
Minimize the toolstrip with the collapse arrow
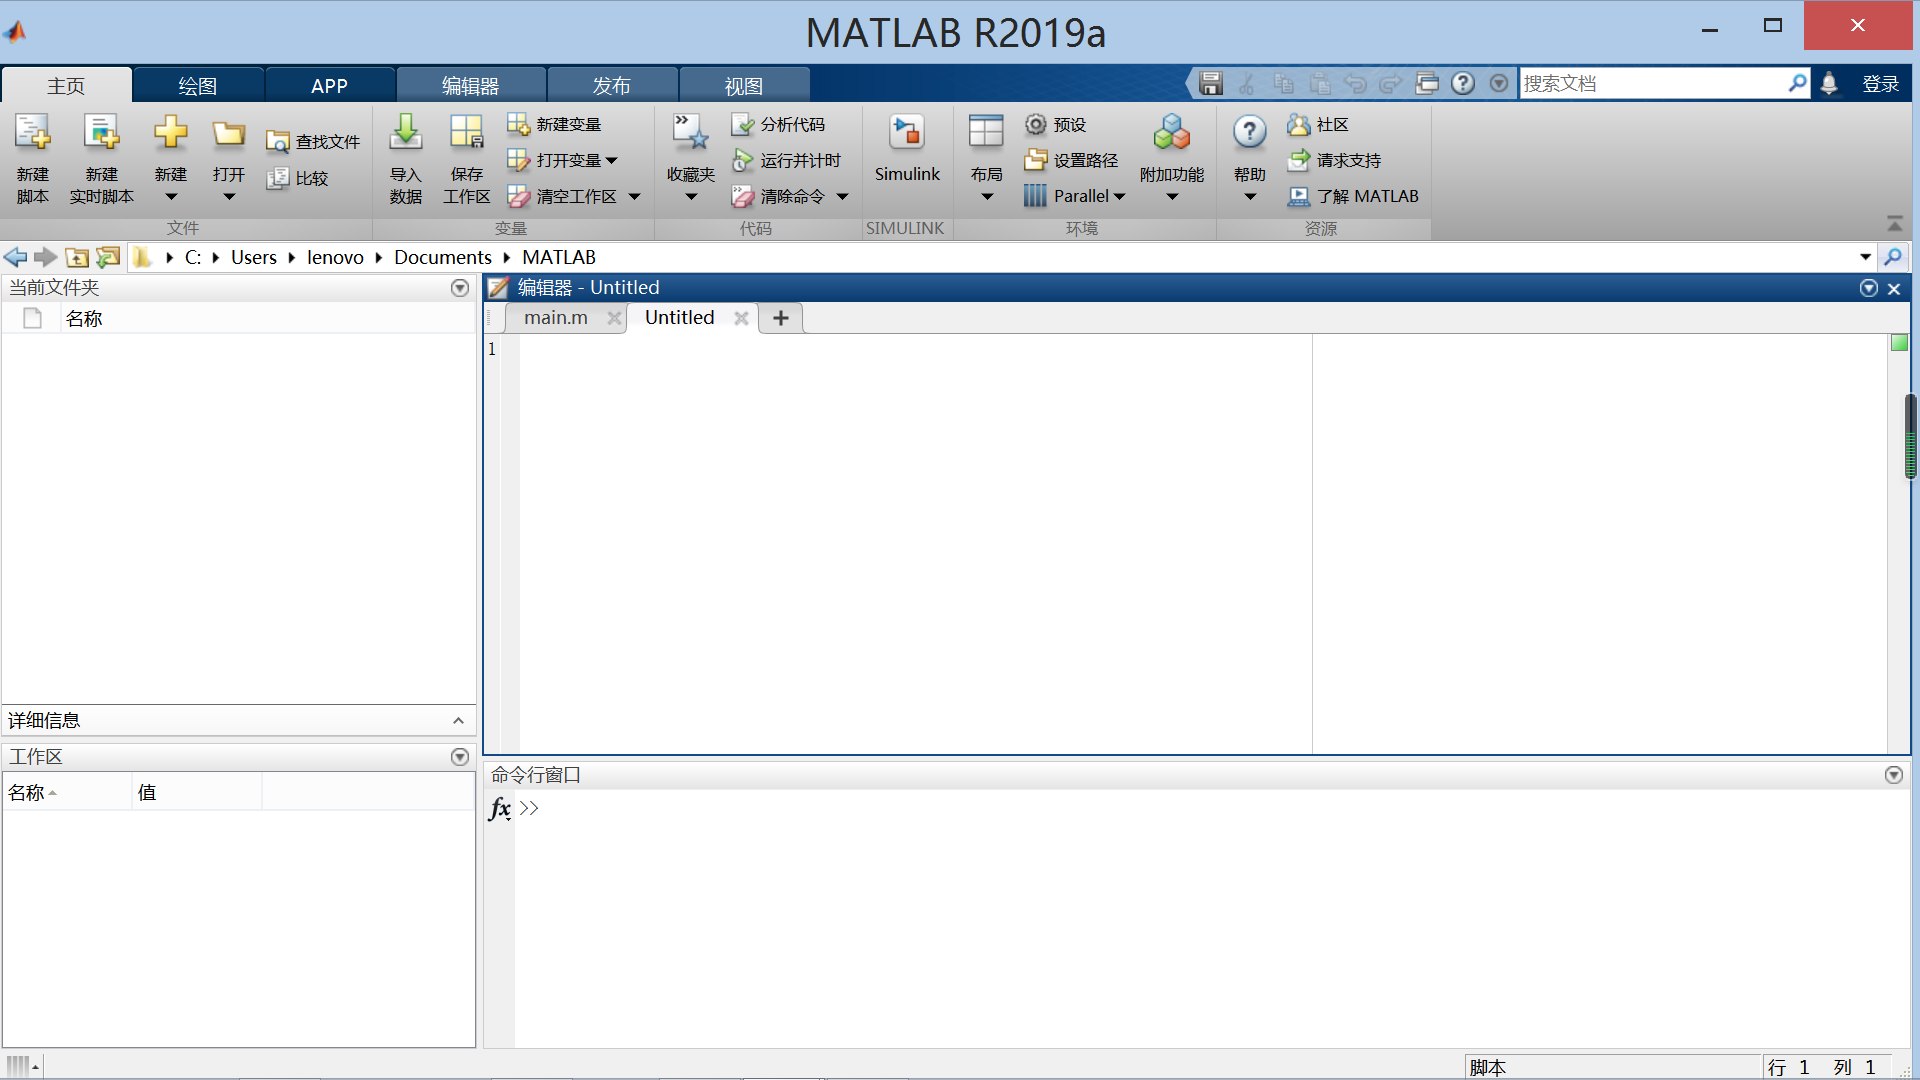1894,223
